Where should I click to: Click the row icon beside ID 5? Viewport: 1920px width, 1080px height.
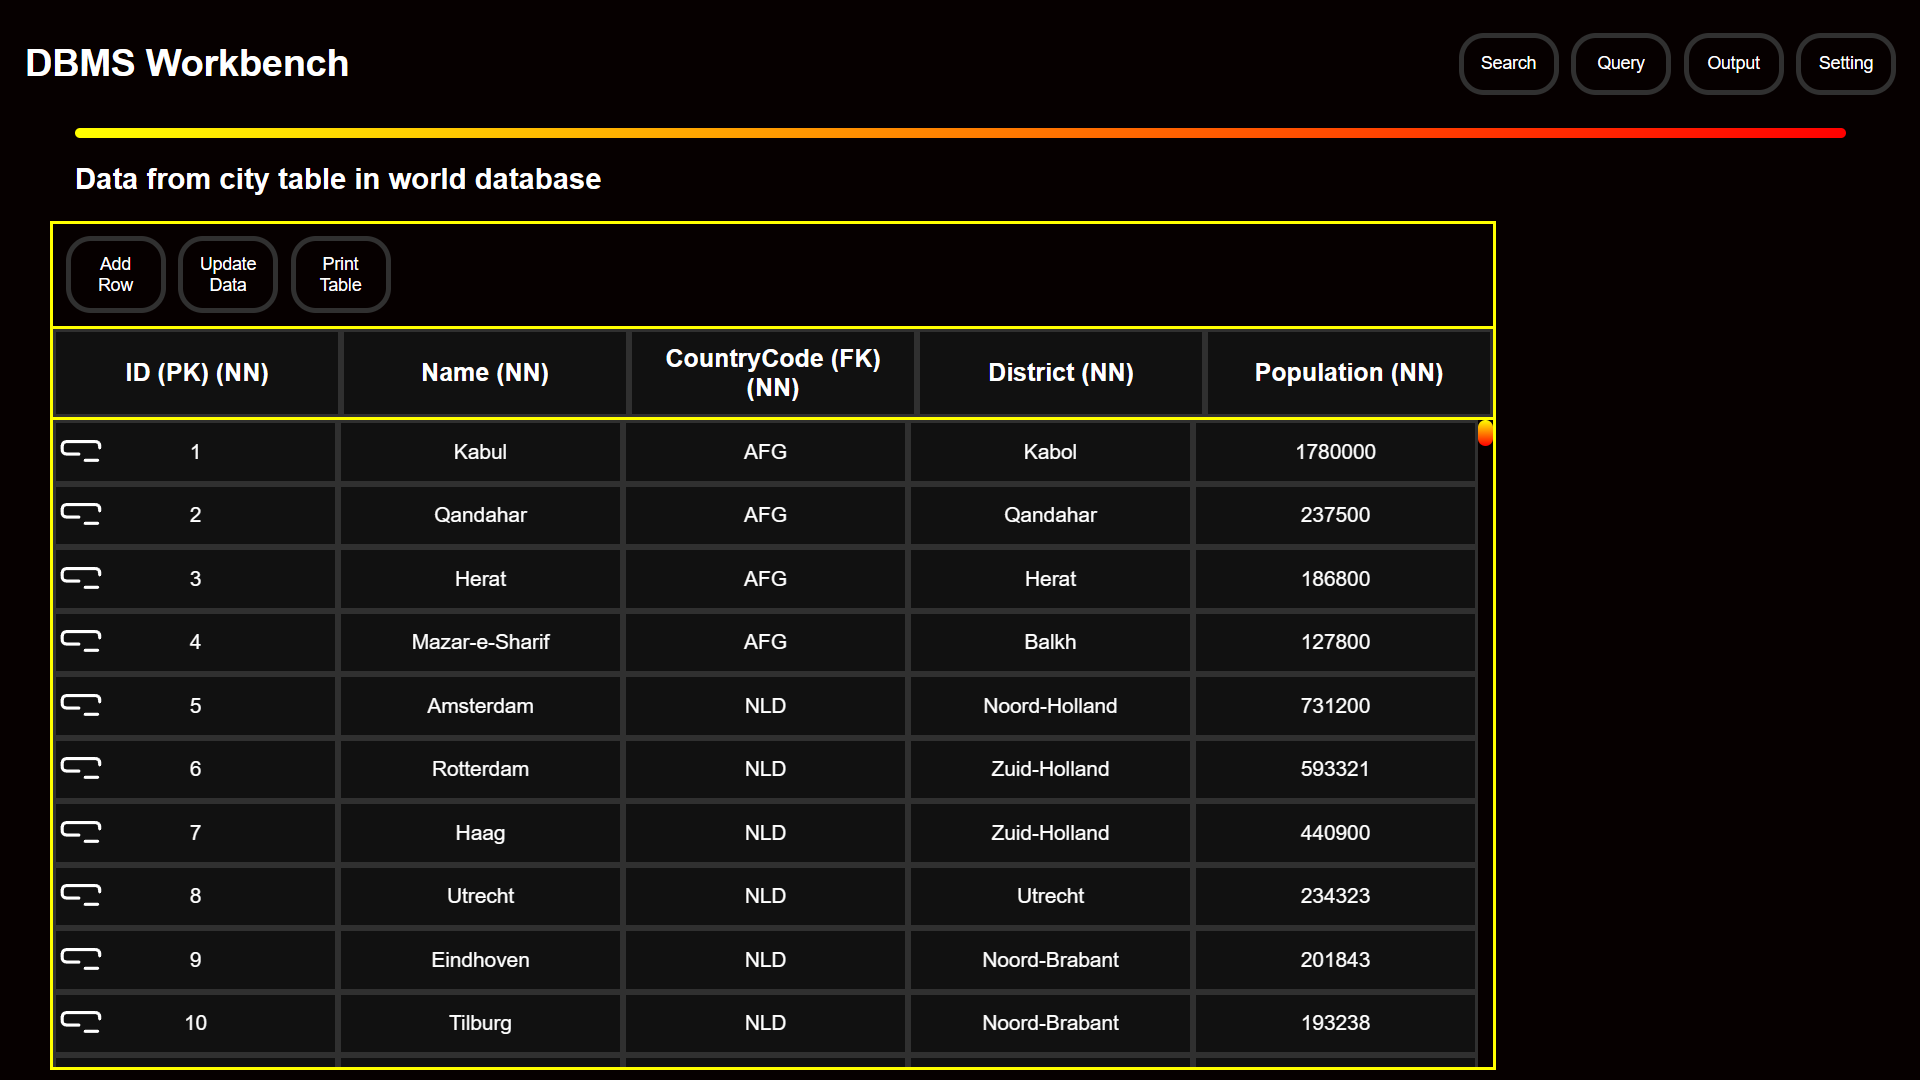click(81, 705)
